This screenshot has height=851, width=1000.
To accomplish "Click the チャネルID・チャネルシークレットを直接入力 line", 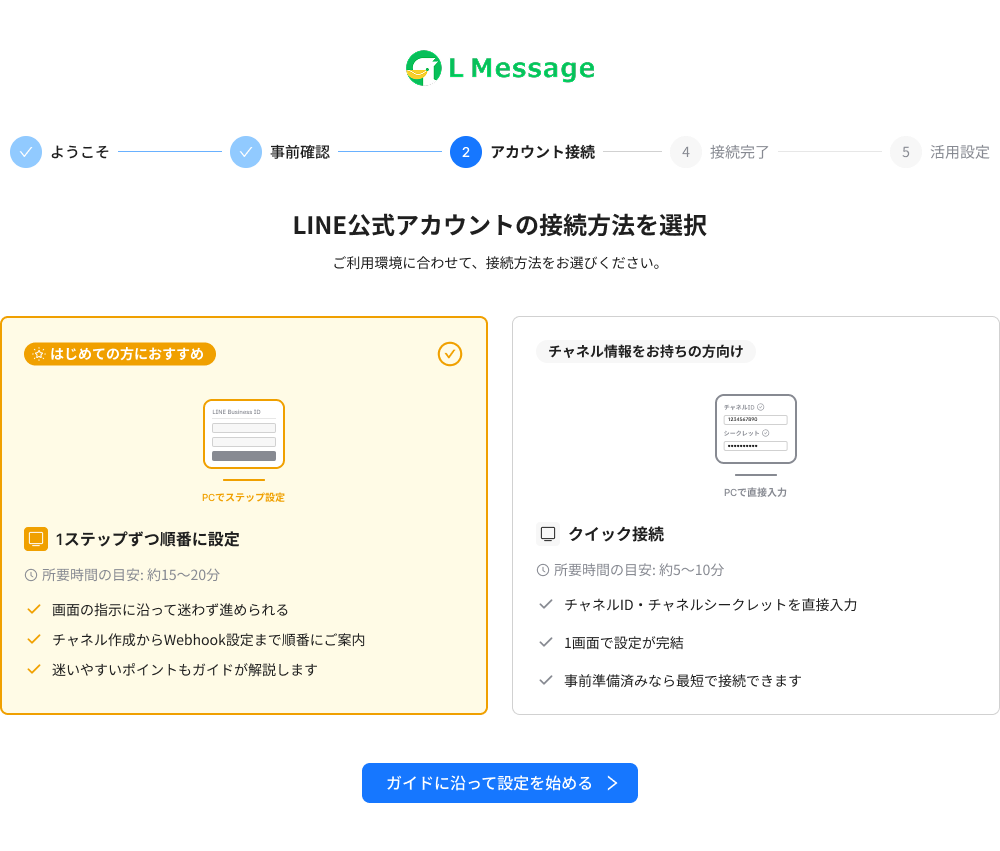I will coord(710,605).
